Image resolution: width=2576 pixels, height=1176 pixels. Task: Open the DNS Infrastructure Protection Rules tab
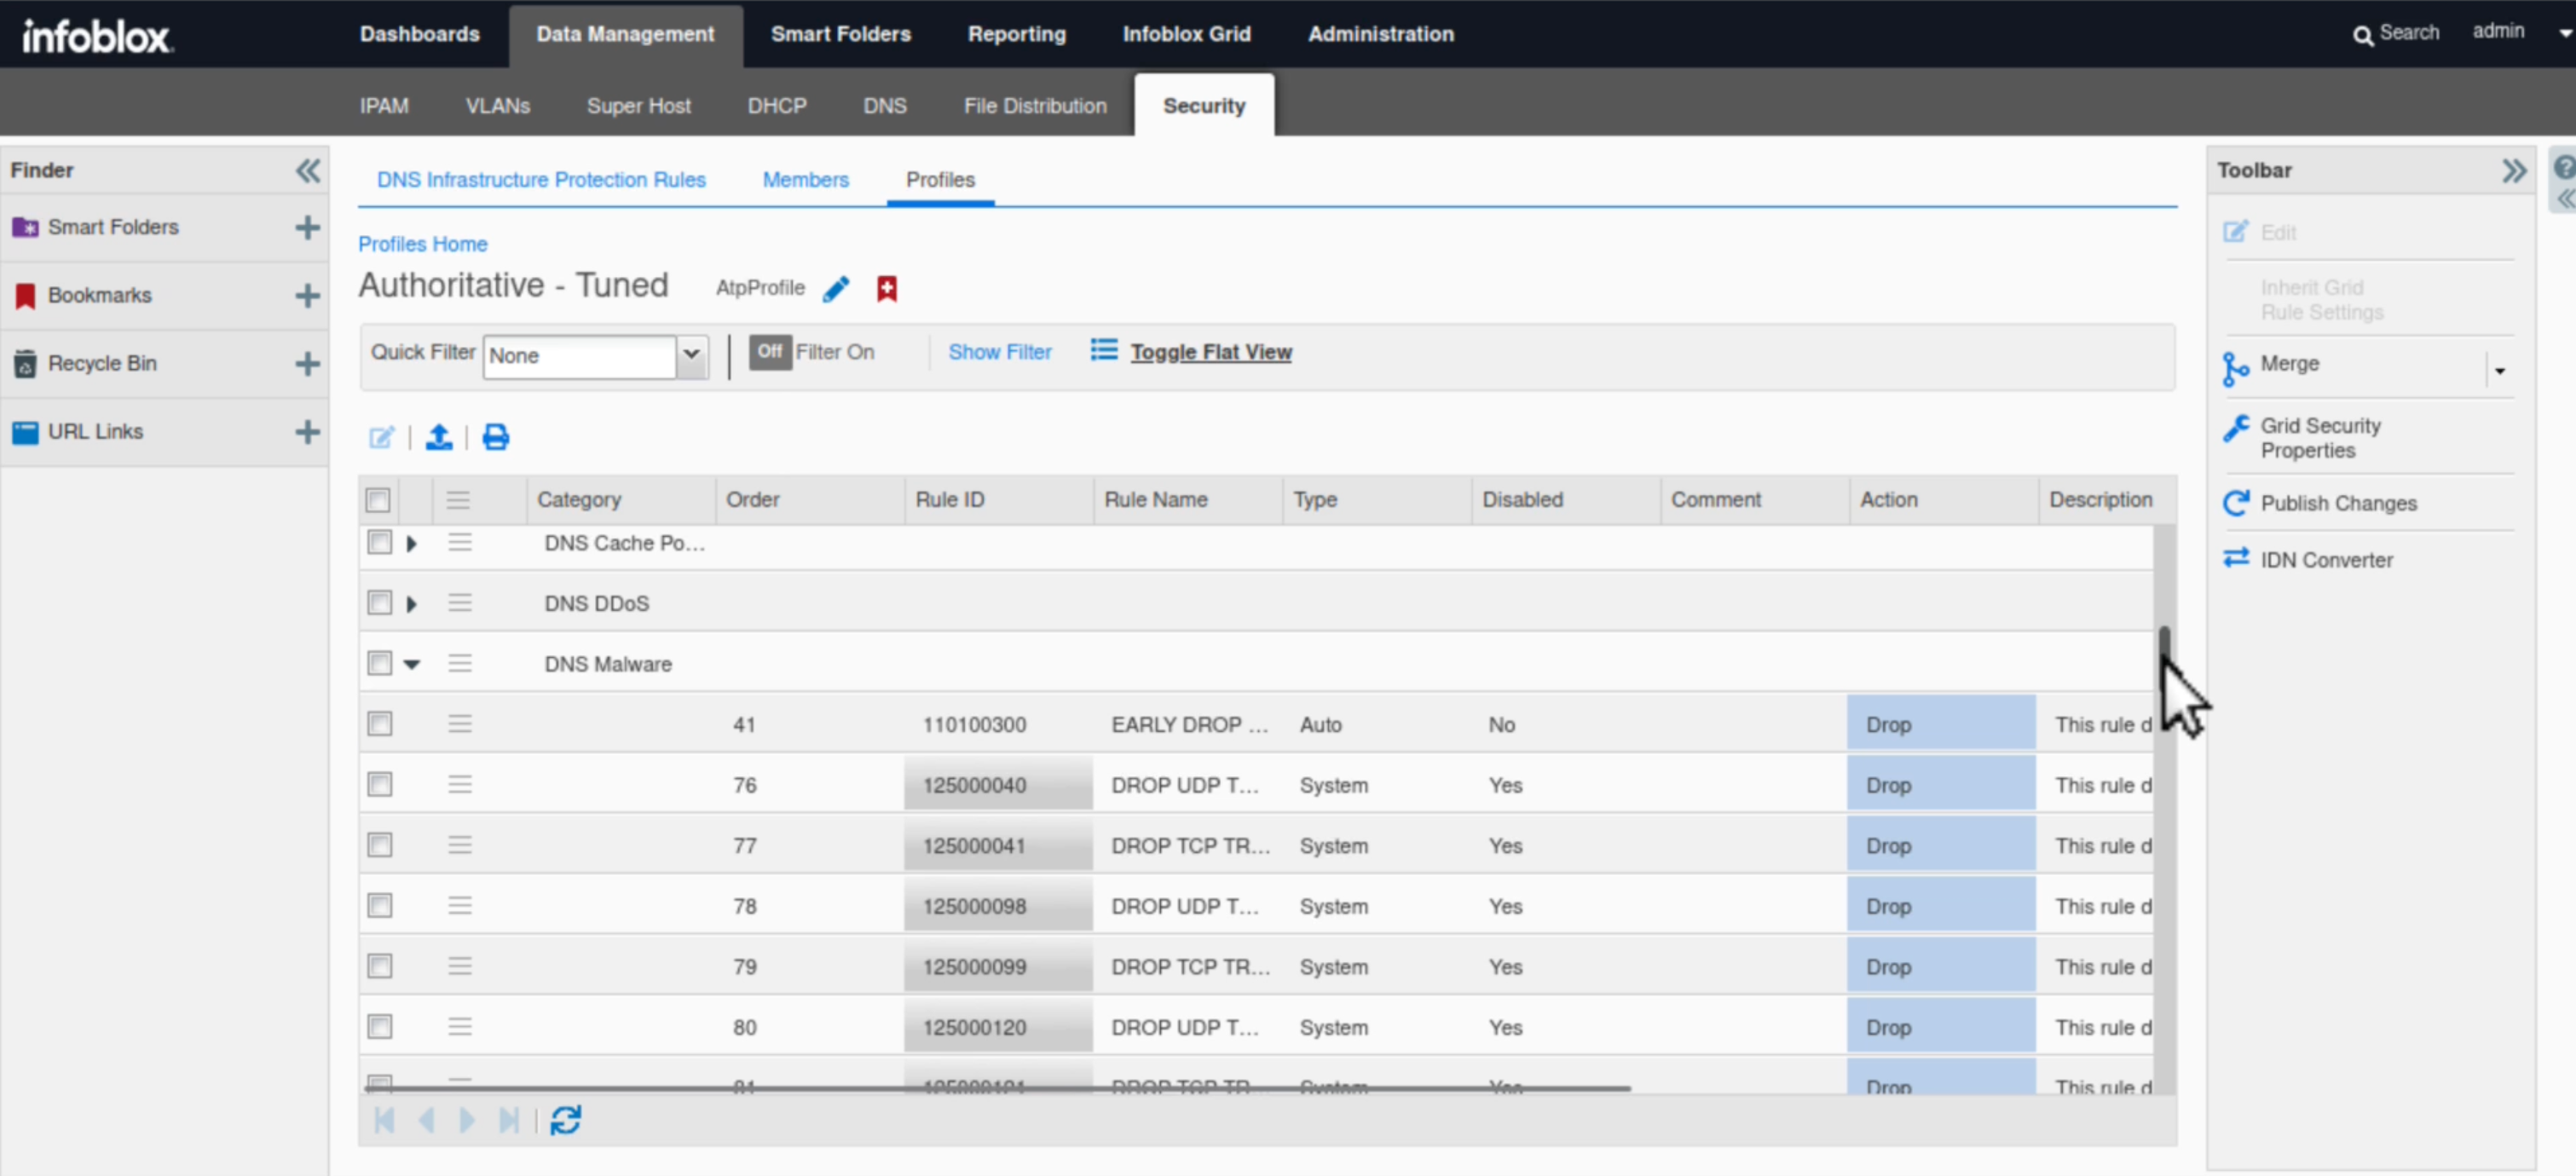pyautogui.click(x=541, y=180)
